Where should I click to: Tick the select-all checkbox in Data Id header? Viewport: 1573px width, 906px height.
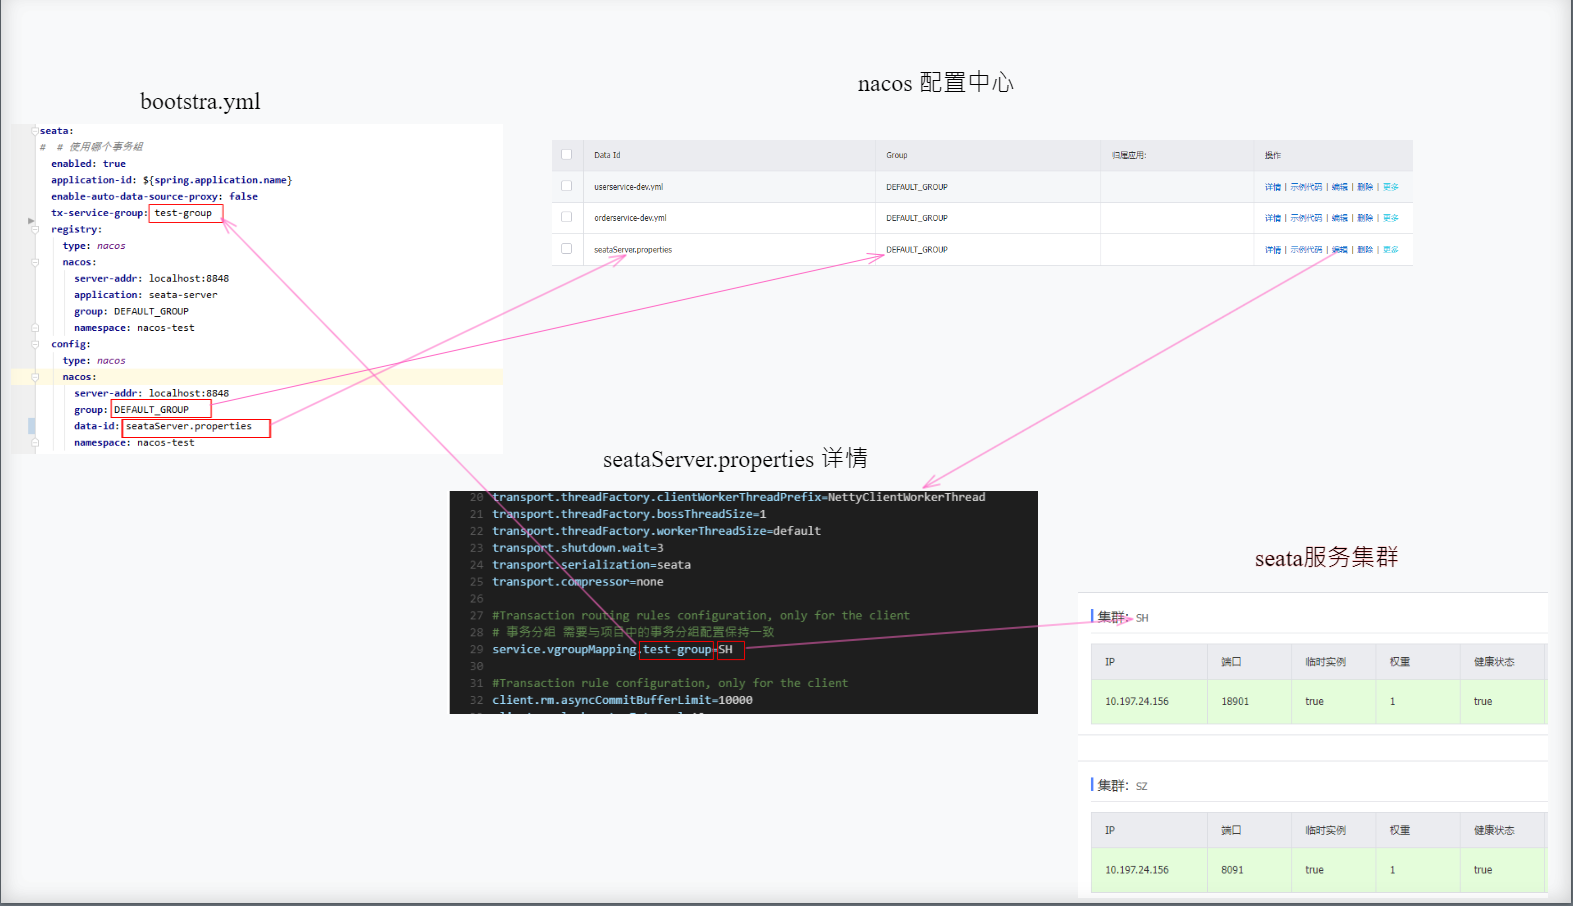click(567, 155)
